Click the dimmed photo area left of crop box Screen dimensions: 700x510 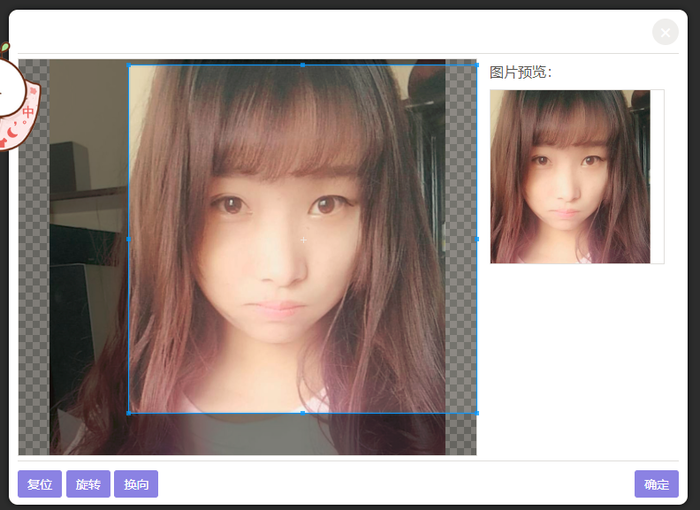tap(89, 257)
